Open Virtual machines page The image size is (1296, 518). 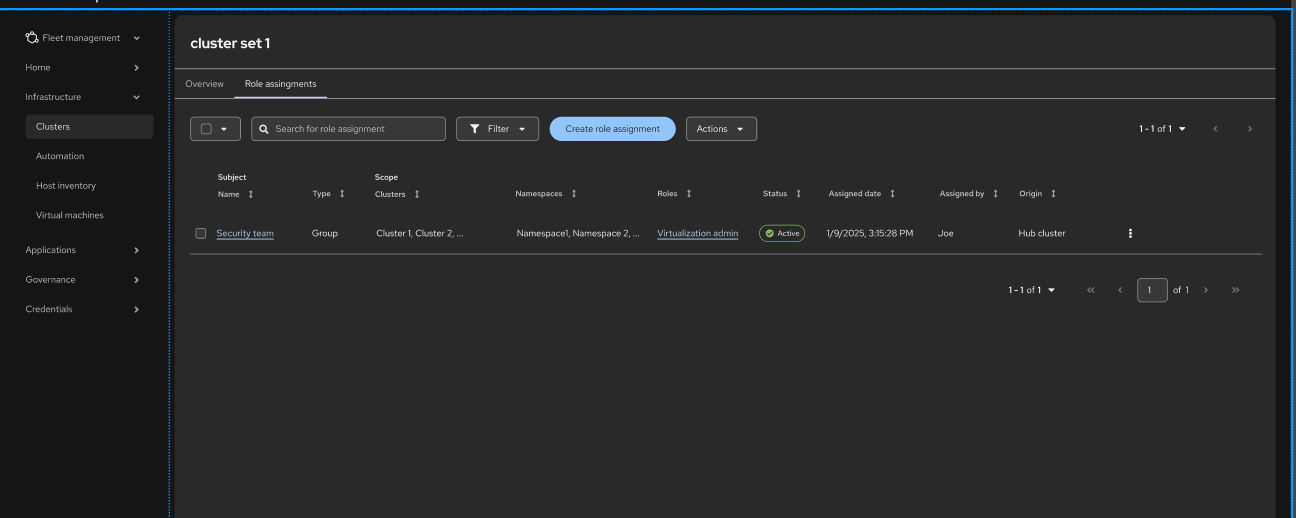click(70, 215)
